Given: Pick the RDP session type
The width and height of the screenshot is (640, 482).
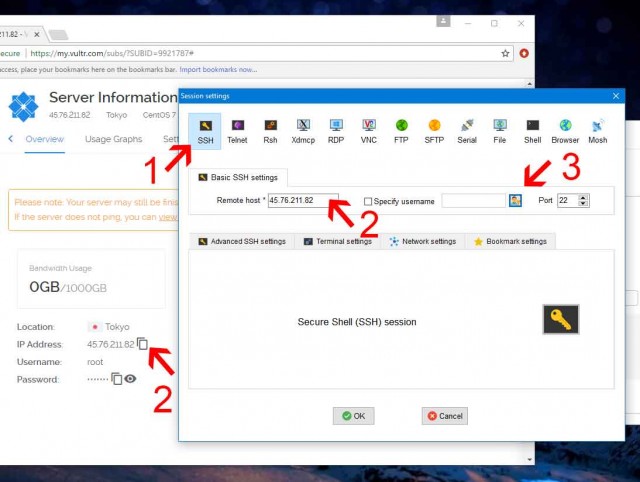Looking at the screenshot, I should tap(336, 131).
